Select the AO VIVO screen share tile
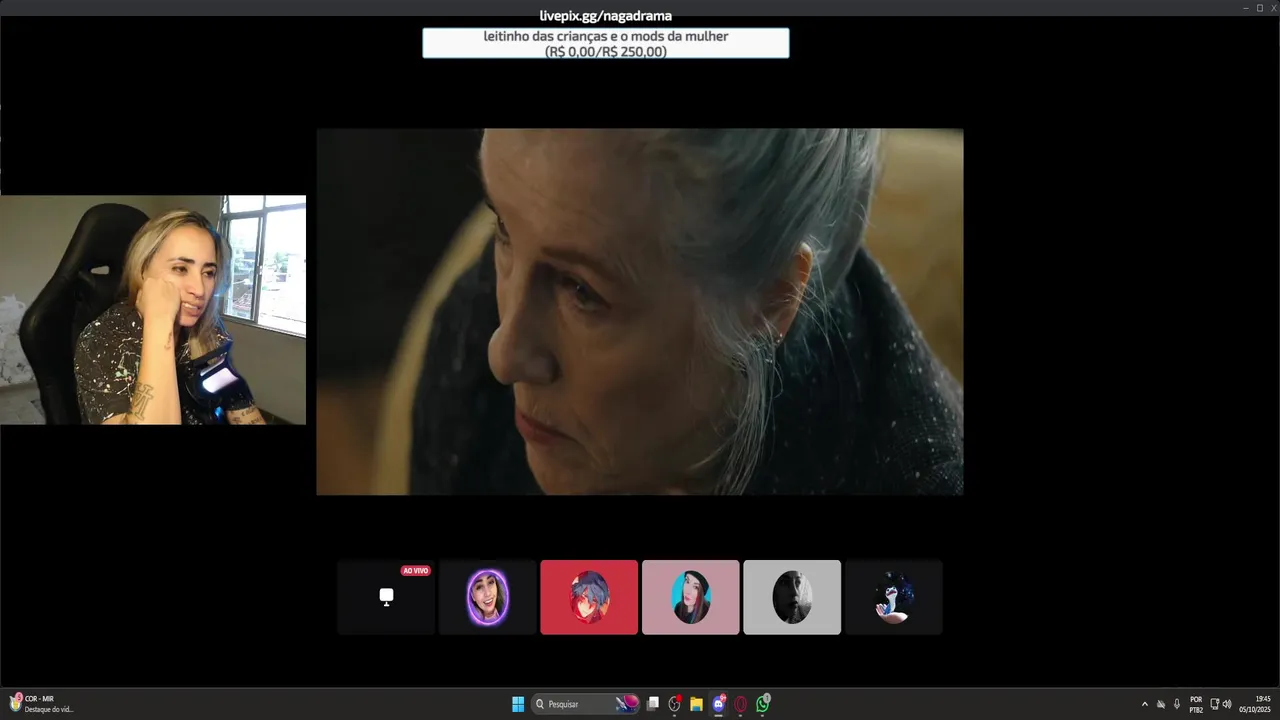This screenshot has height=720, width=1280. pos(386,597)
